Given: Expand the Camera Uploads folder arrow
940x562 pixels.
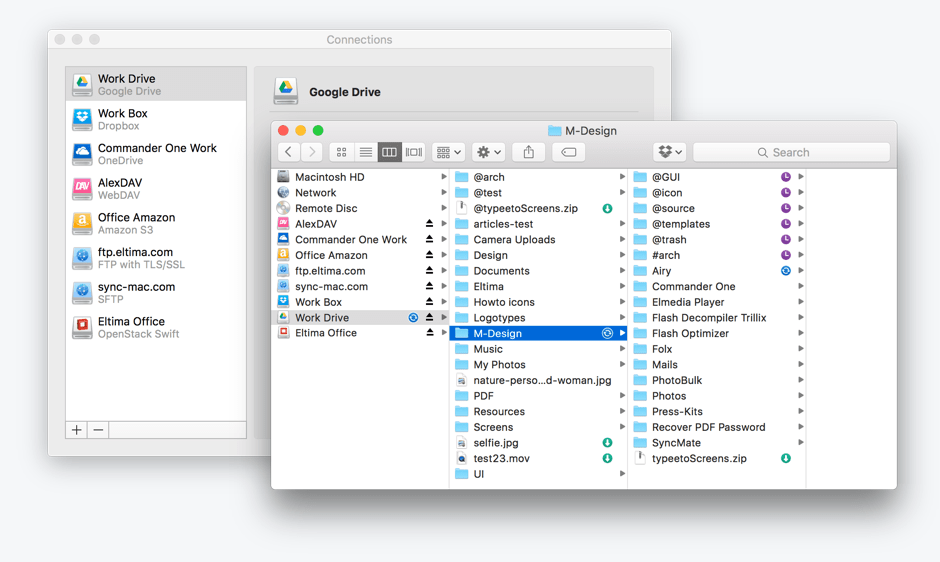Looking at the screenshot, I should (x=622, y=239).
